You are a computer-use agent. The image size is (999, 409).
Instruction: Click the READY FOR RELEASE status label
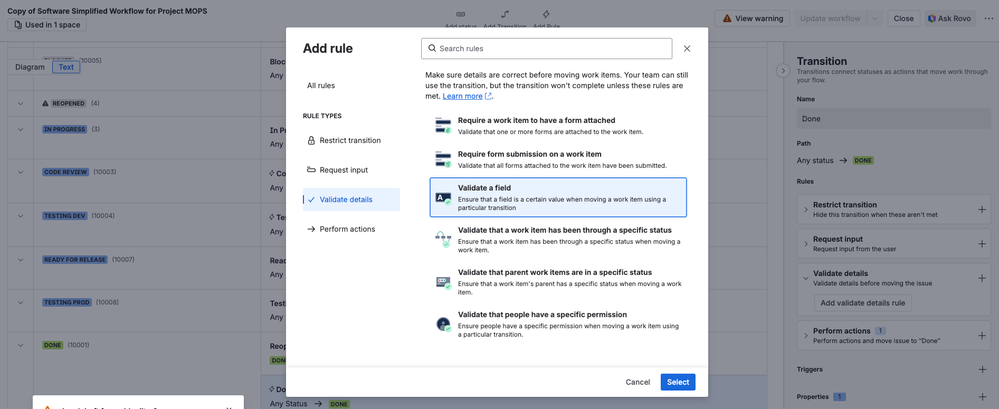point(75,259)
